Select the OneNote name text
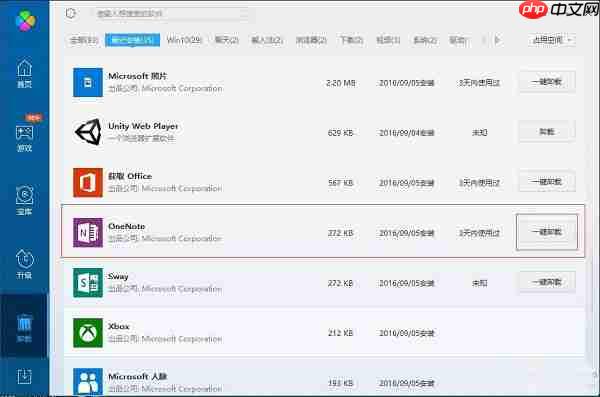600x397 pixels. pyautogui.click(x=127, y=226)
